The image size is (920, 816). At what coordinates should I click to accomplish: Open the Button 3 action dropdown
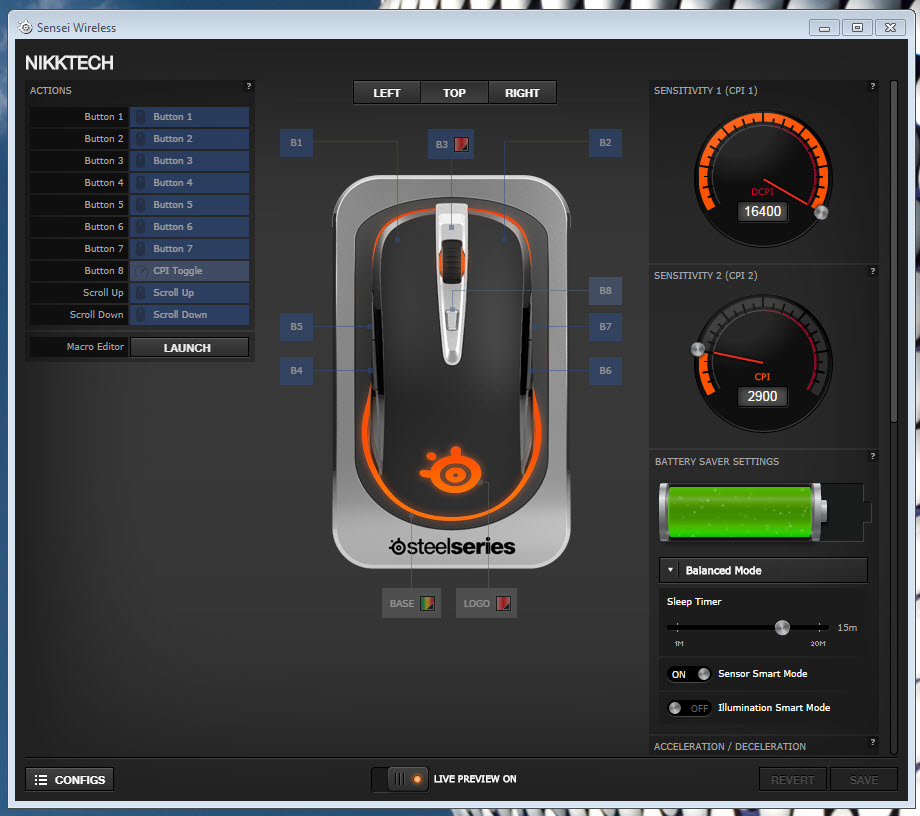point(190,161)
